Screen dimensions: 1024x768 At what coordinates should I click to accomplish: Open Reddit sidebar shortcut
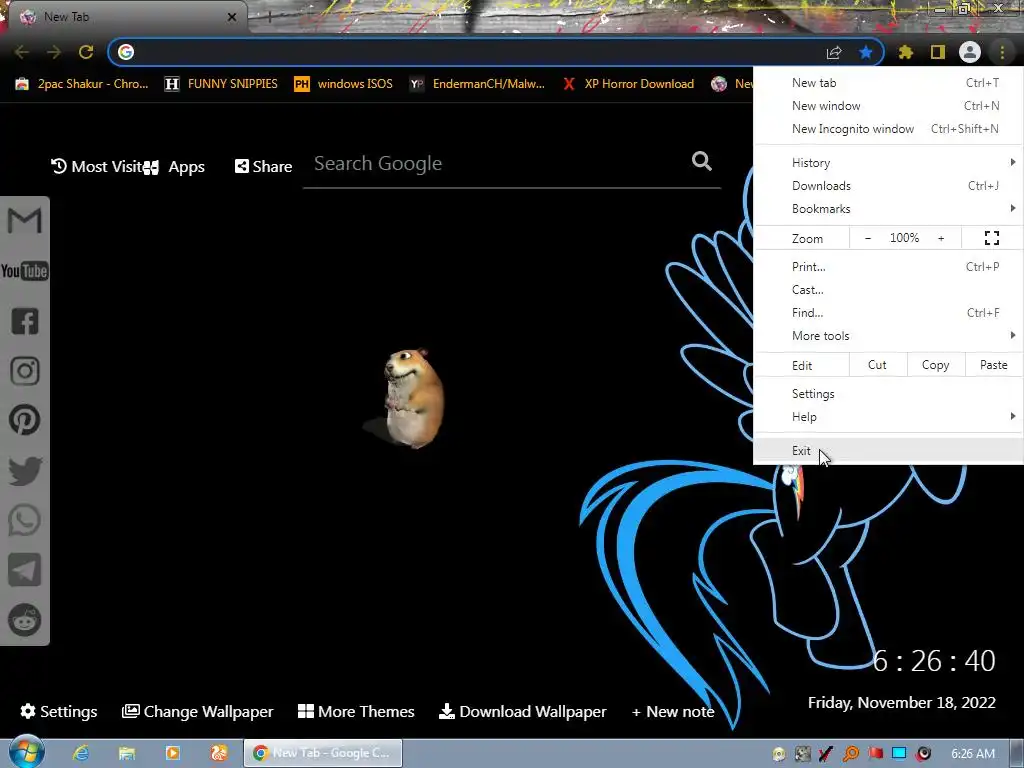coord(25,620)
